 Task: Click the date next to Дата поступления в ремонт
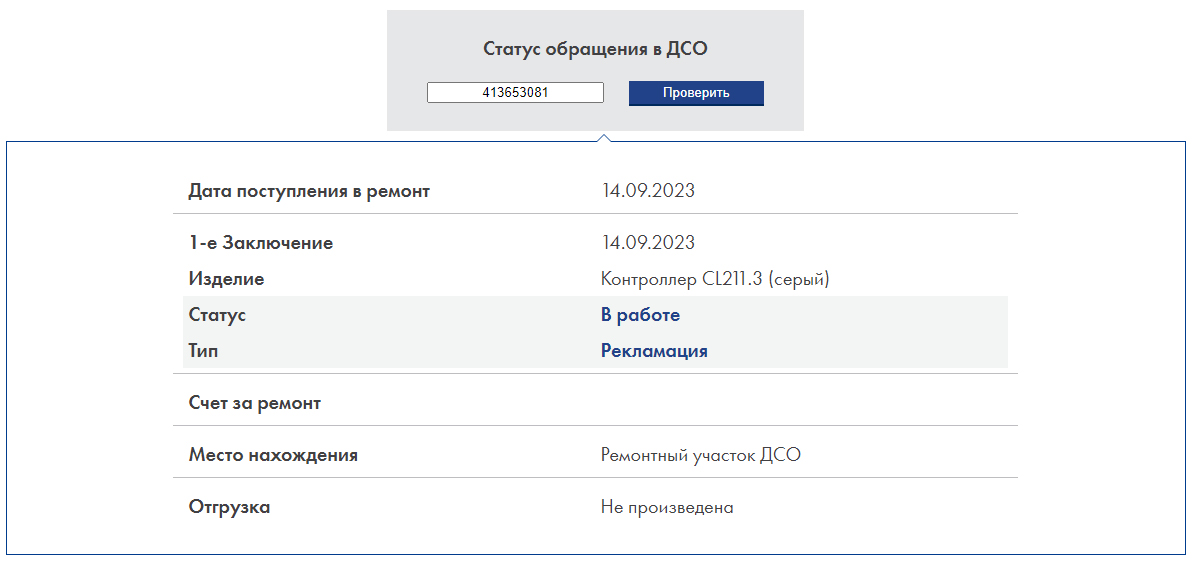coord(648,191)
